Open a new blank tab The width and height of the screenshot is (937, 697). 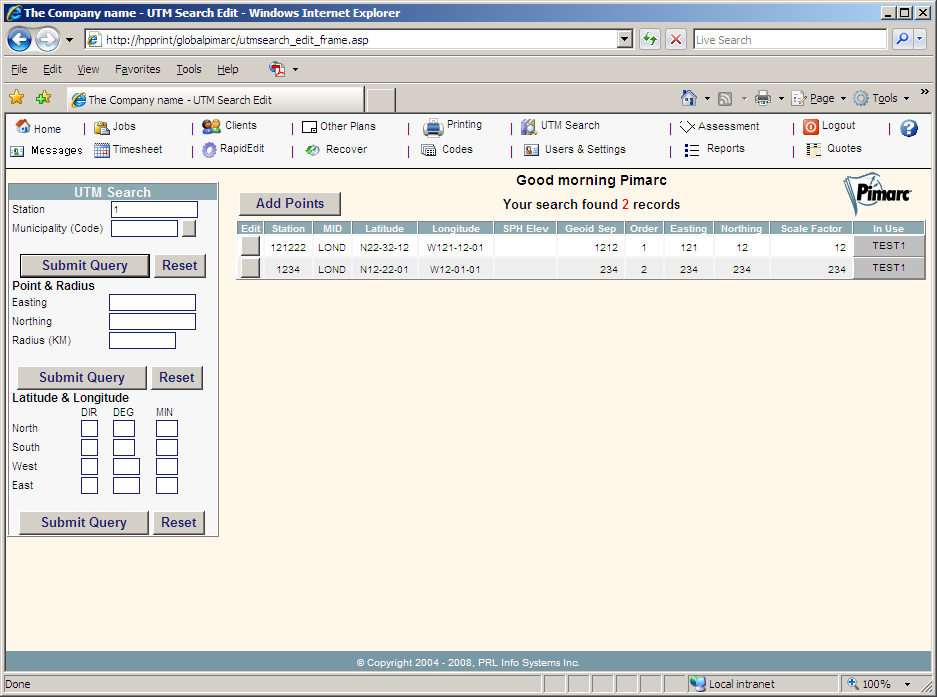(380, 100)
